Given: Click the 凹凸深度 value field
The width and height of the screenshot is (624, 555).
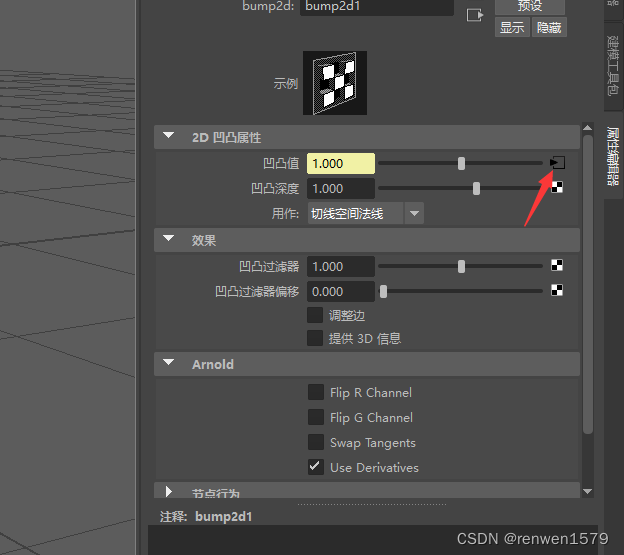Looking at the screenshot, I should [x=341, y=189].
